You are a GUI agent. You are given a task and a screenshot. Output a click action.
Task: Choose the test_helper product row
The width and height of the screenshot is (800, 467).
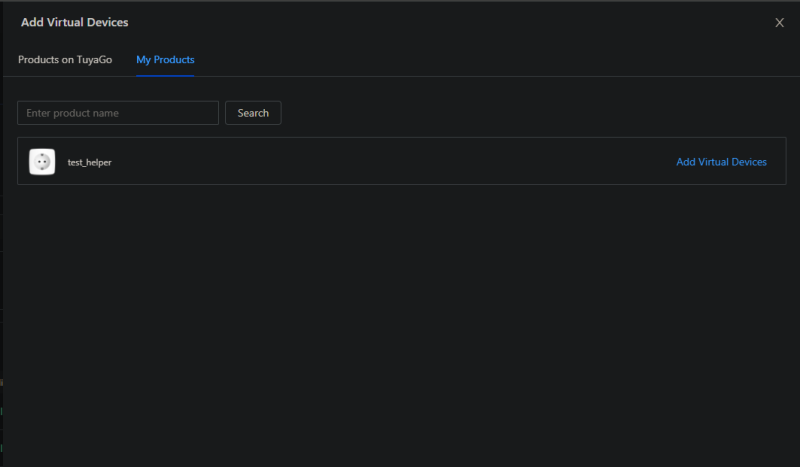[402, 161]
